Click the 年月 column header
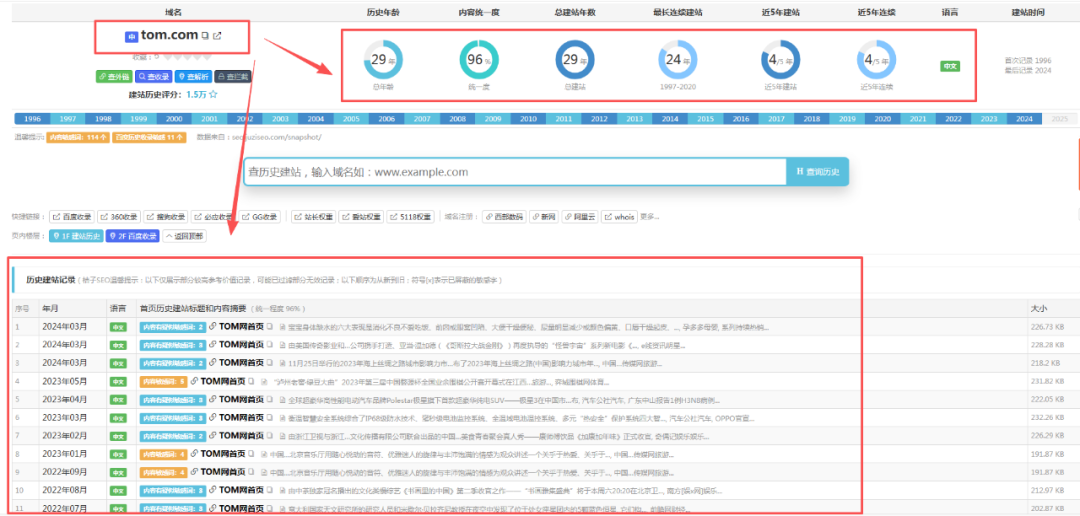This screenshot has height=516, width=1080. point(50,308)
